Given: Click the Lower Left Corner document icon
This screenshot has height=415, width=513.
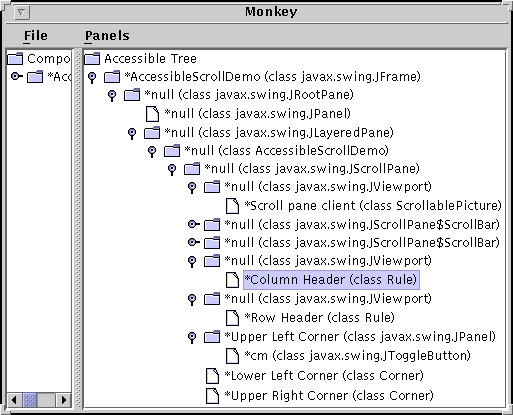Looking at the screenshot, I should point(212,376).
